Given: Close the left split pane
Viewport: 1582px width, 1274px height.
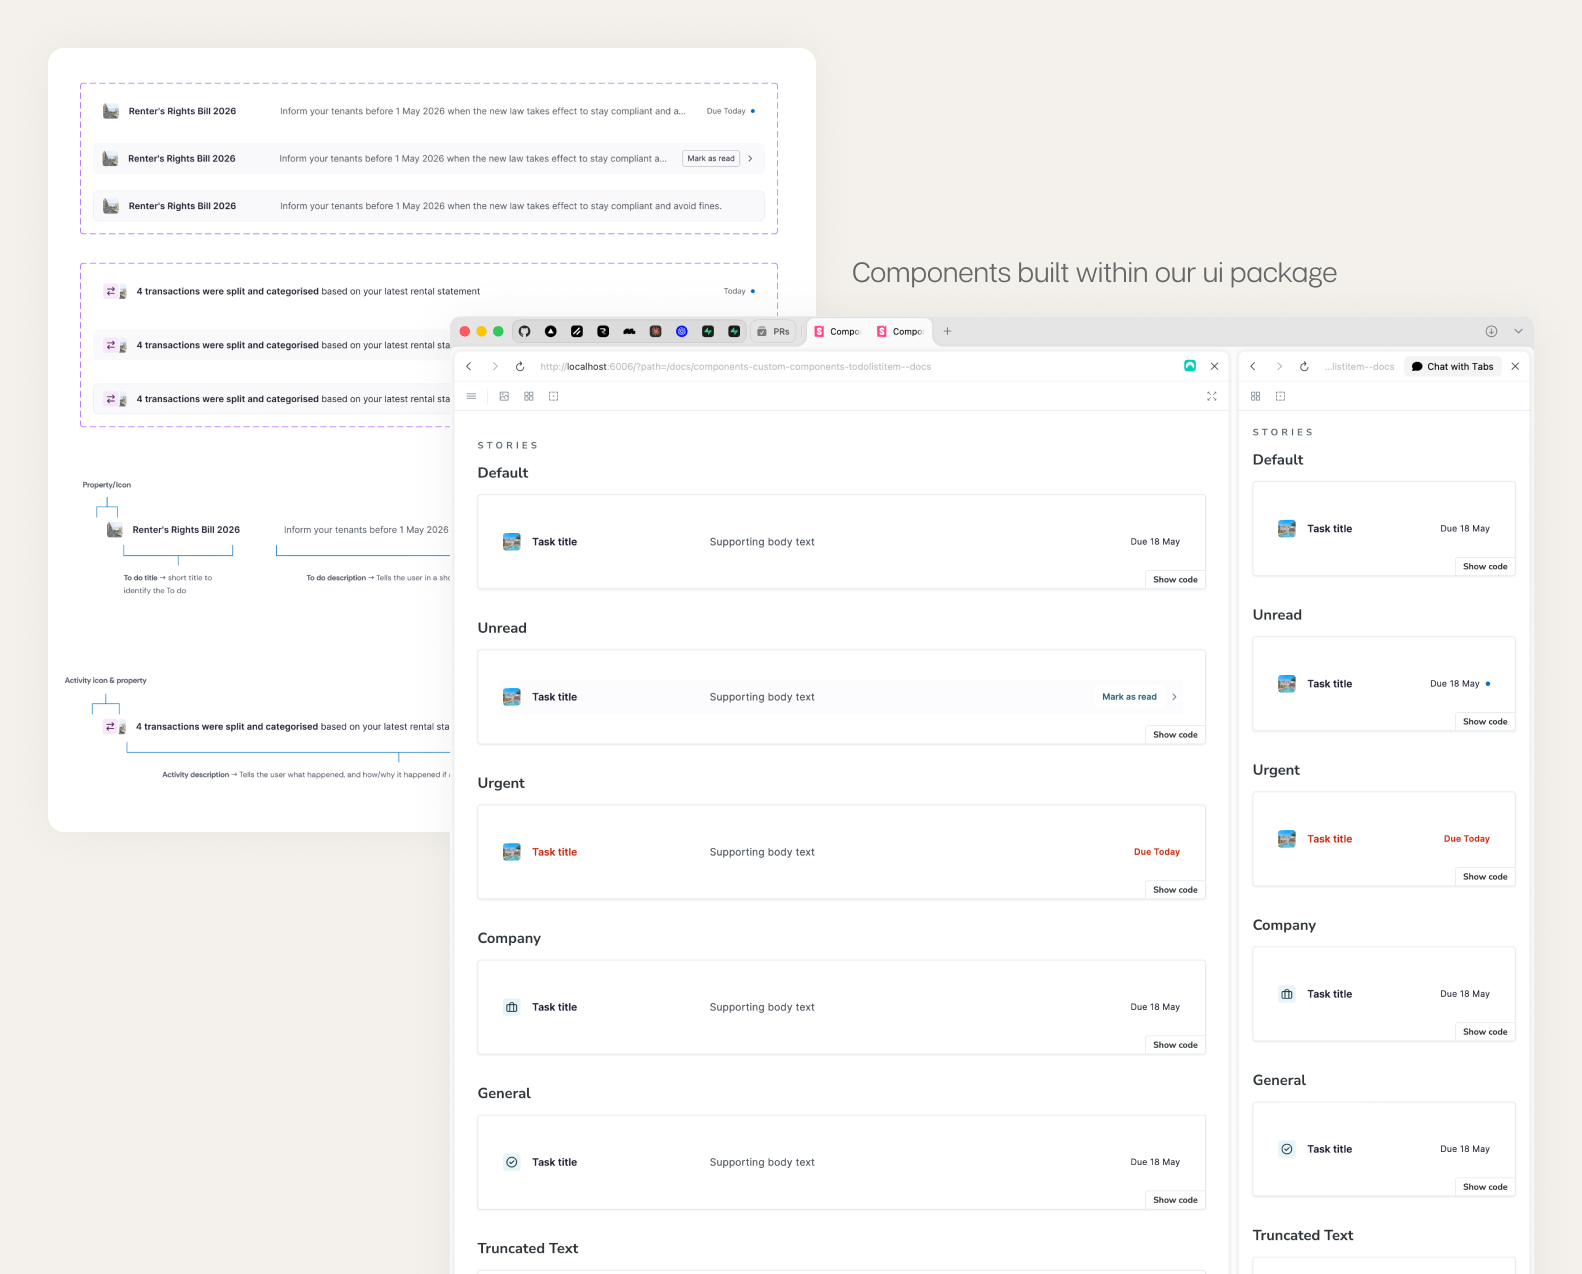Looking at the screenshot, I should pyautogui.click(x=1215, y=366).
